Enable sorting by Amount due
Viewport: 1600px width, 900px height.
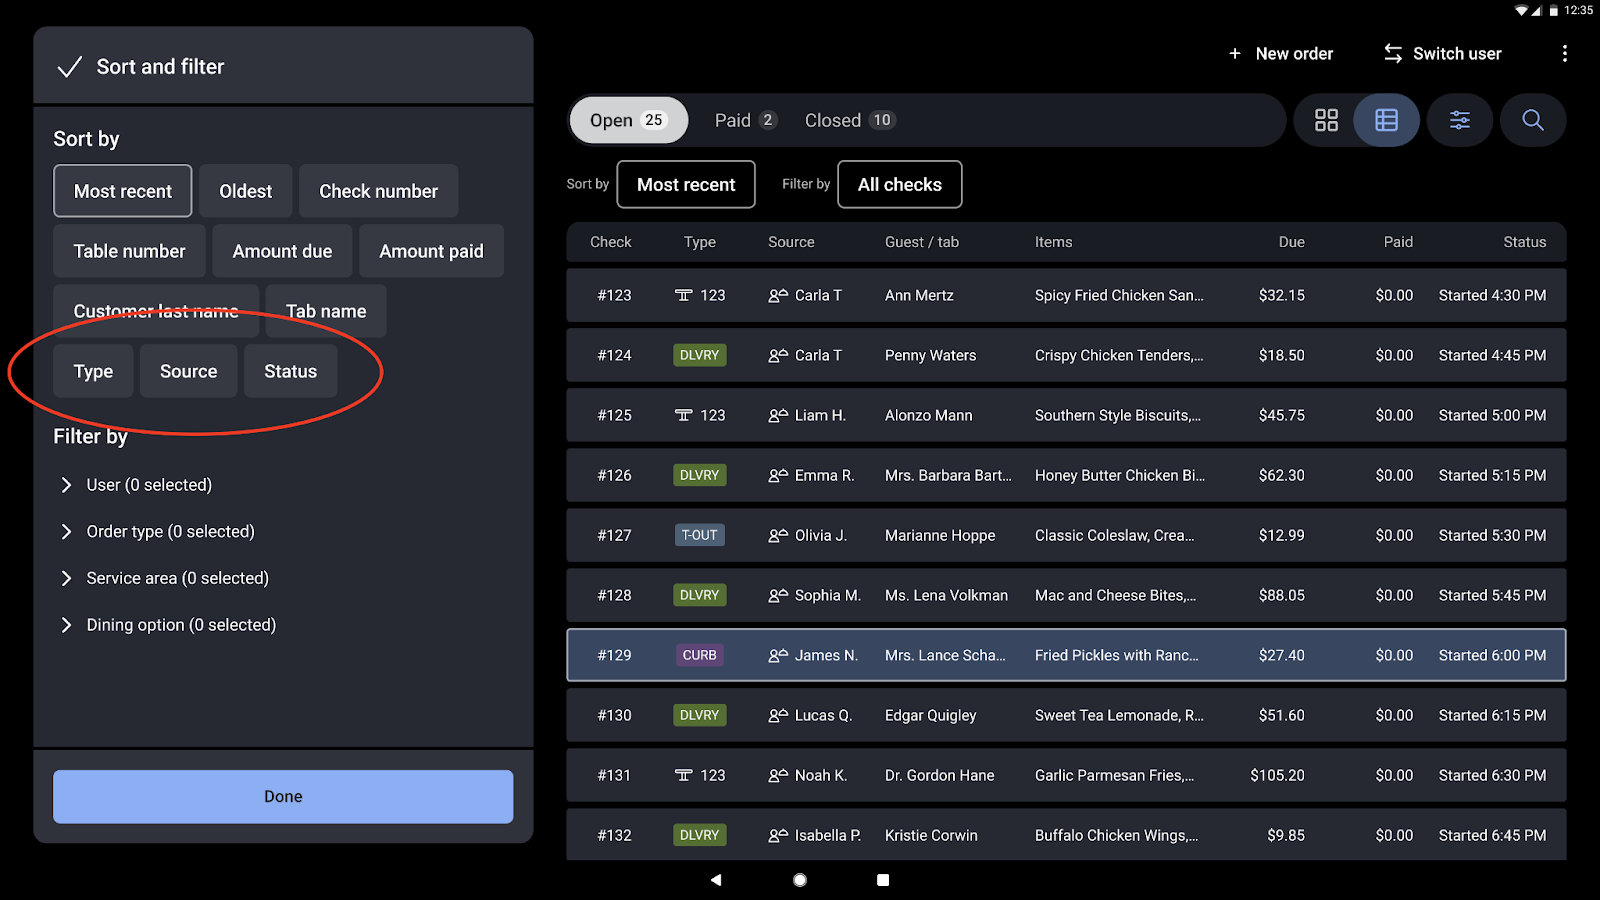[x=282, y=251]
